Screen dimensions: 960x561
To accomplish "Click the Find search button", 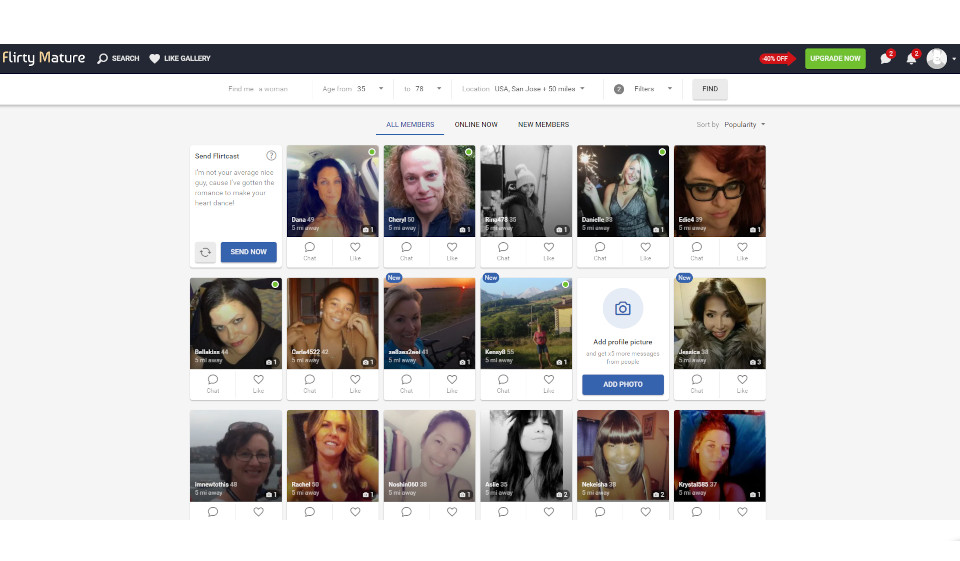I will pos(710,89).
